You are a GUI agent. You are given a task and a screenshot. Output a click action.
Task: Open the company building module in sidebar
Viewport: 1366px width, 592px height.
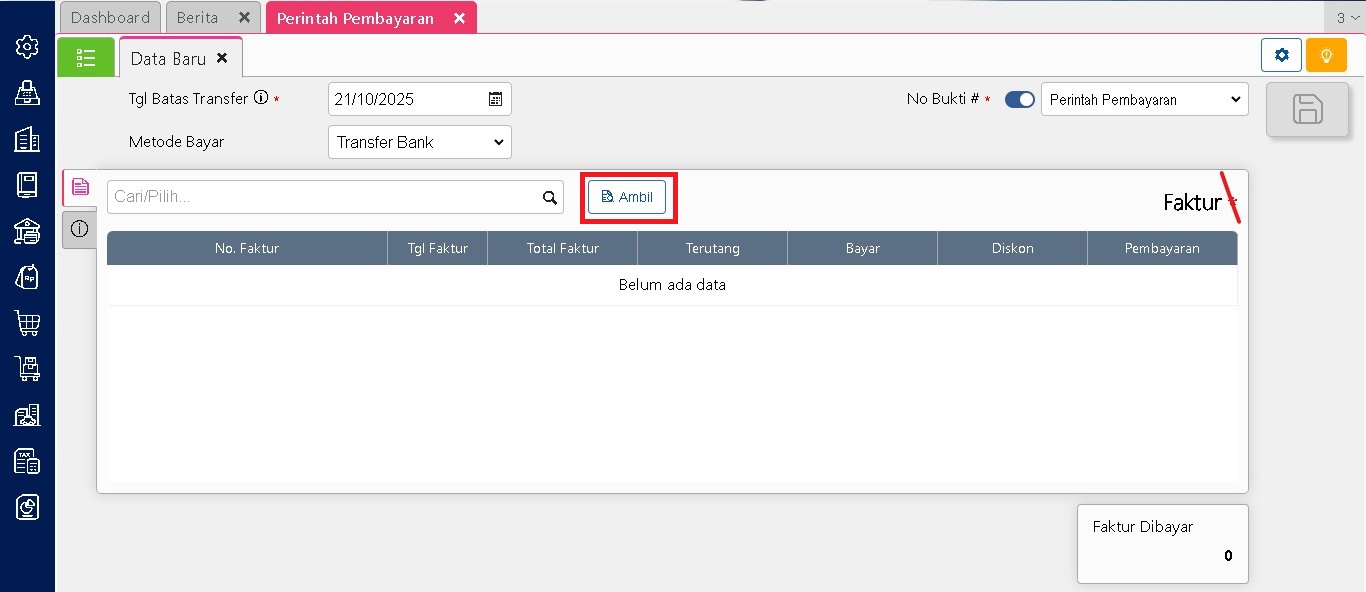pyautogui.click(x=27, y=139)
